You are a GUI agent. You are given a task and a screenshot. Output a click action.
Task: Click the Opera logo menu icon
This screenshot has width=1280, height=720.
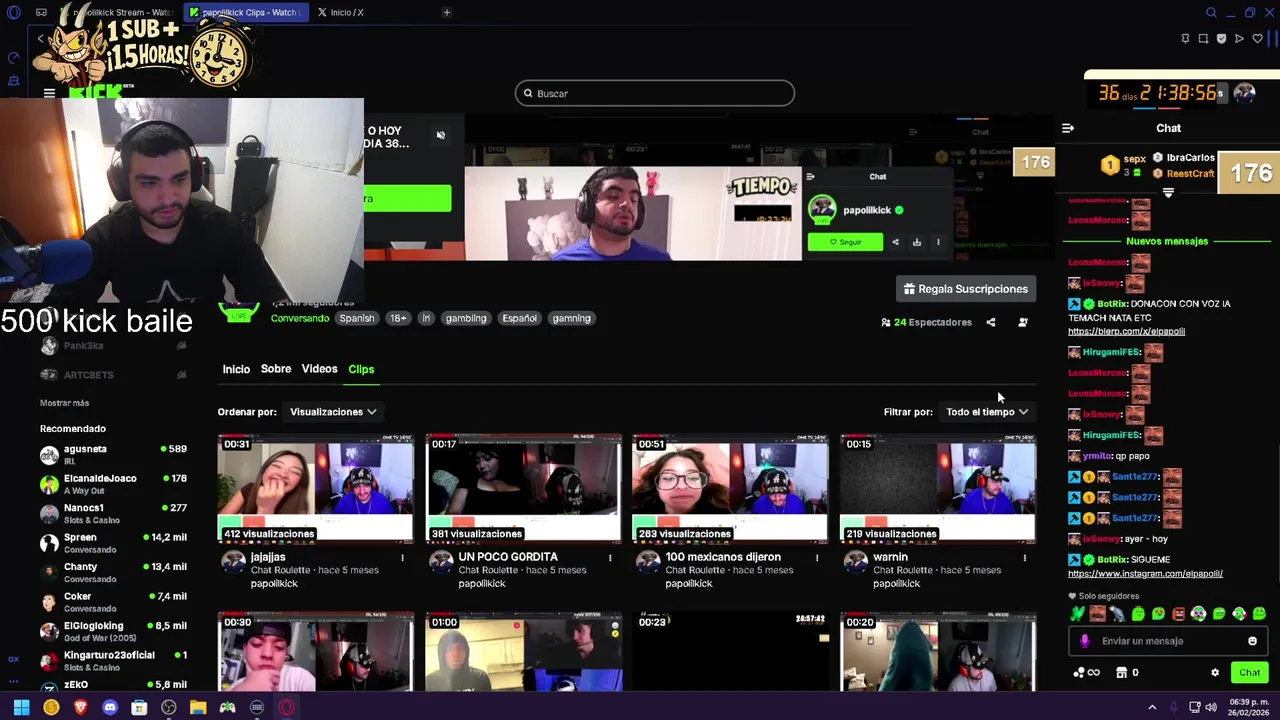[13, 13]
